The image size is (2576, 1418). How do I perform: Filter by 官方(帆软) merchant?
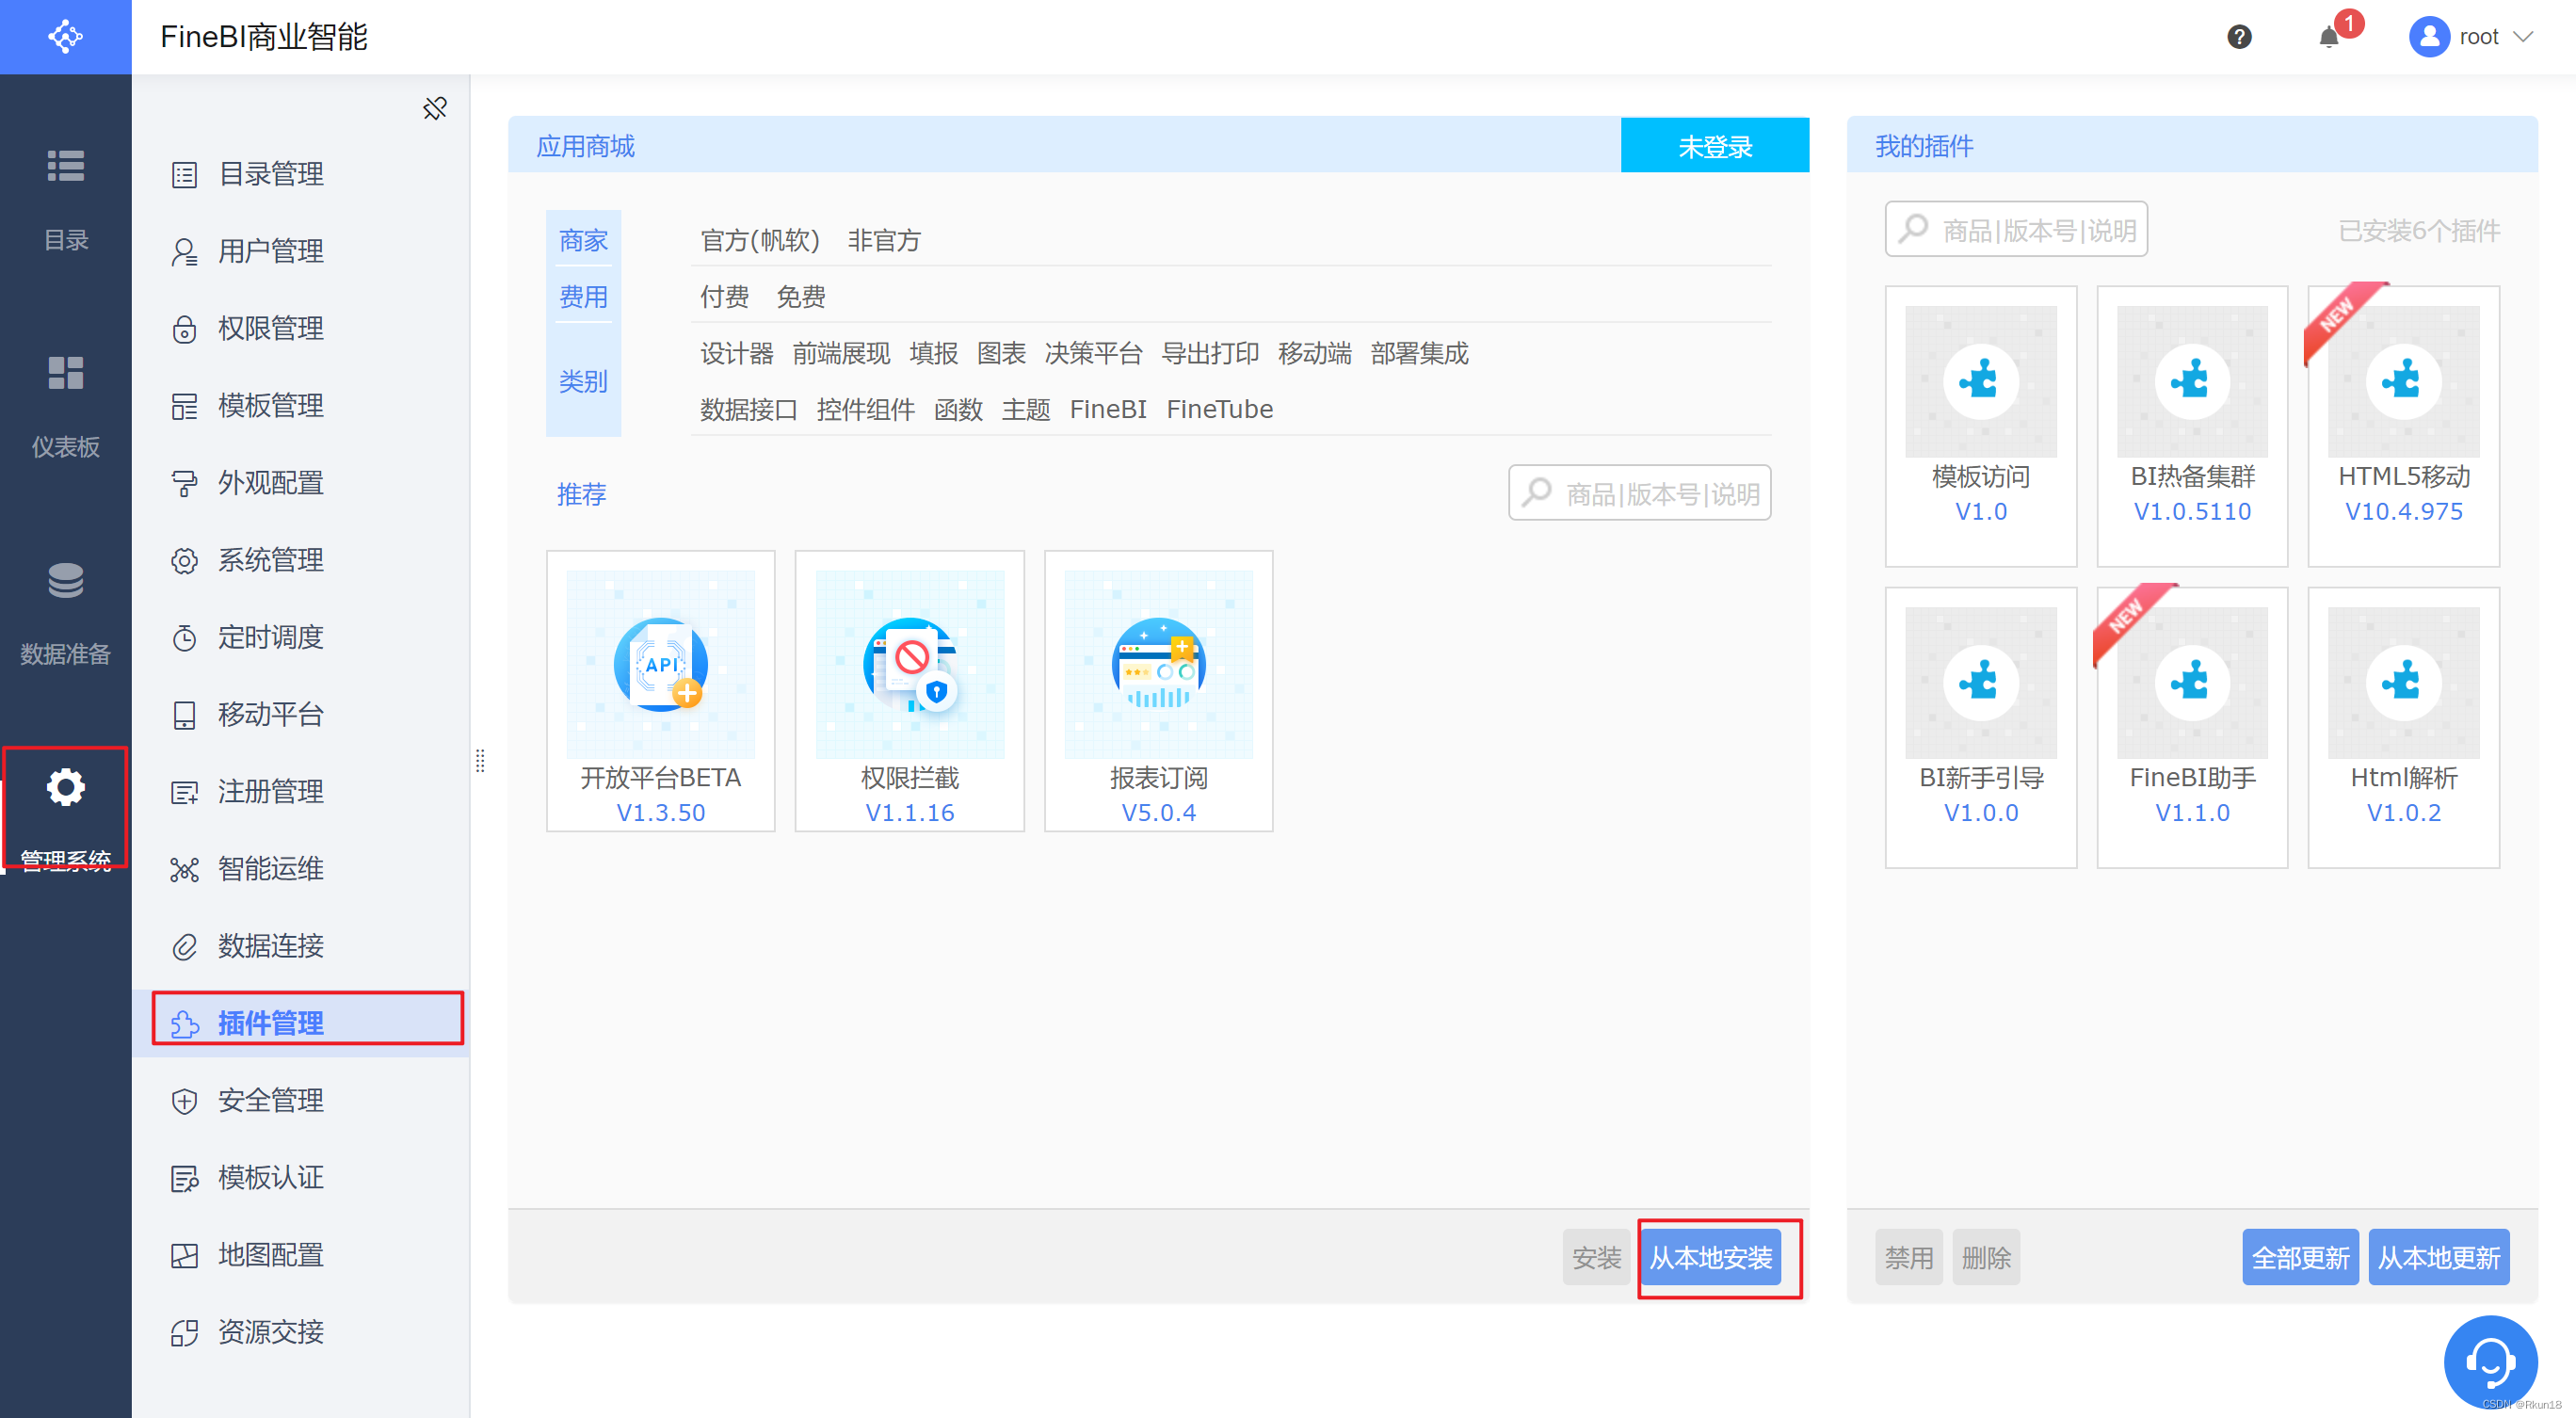point(760,240)
